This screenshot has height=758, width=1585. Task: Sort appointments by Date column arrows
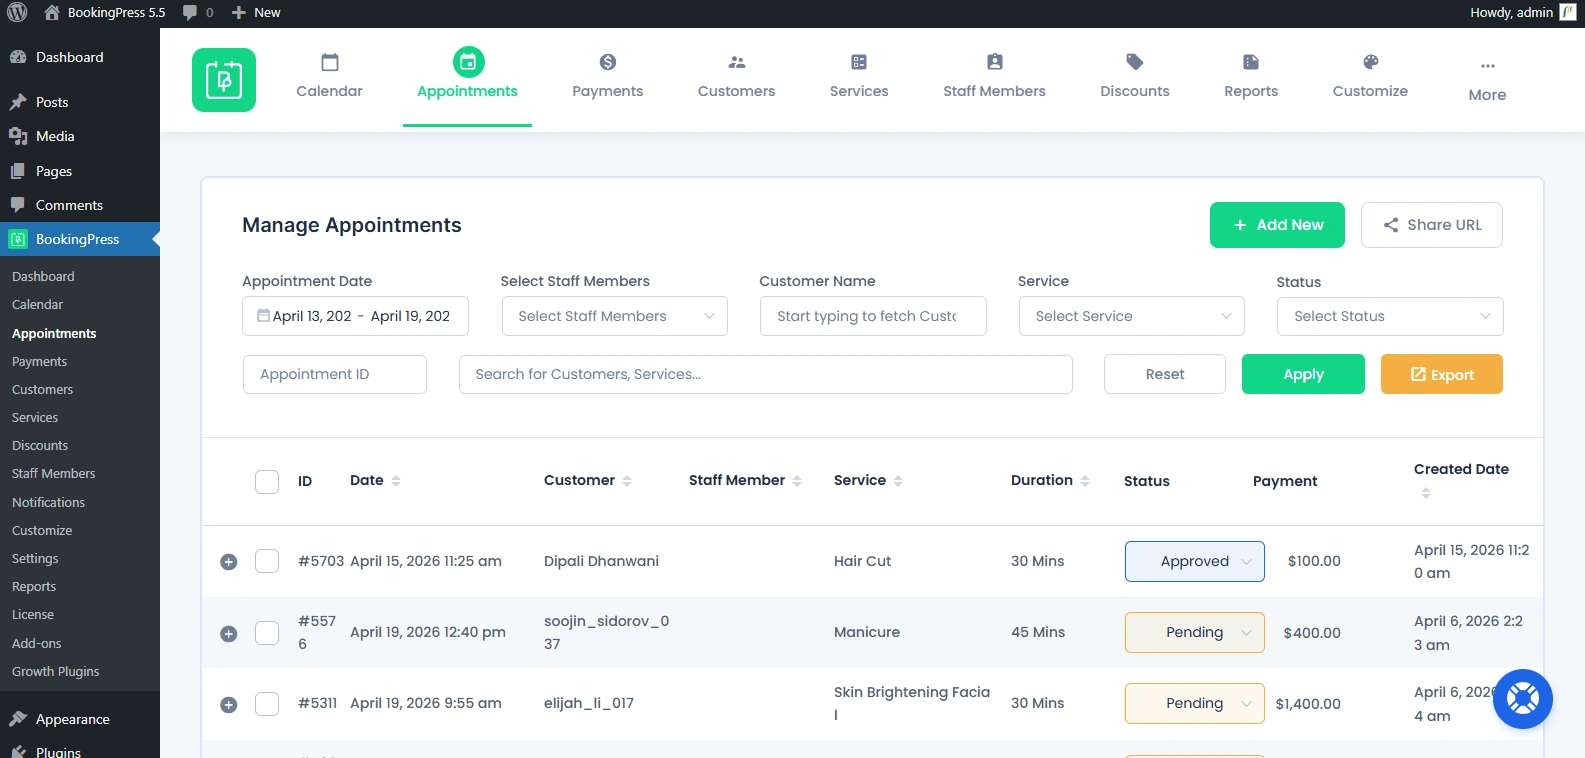coord(396,481)
